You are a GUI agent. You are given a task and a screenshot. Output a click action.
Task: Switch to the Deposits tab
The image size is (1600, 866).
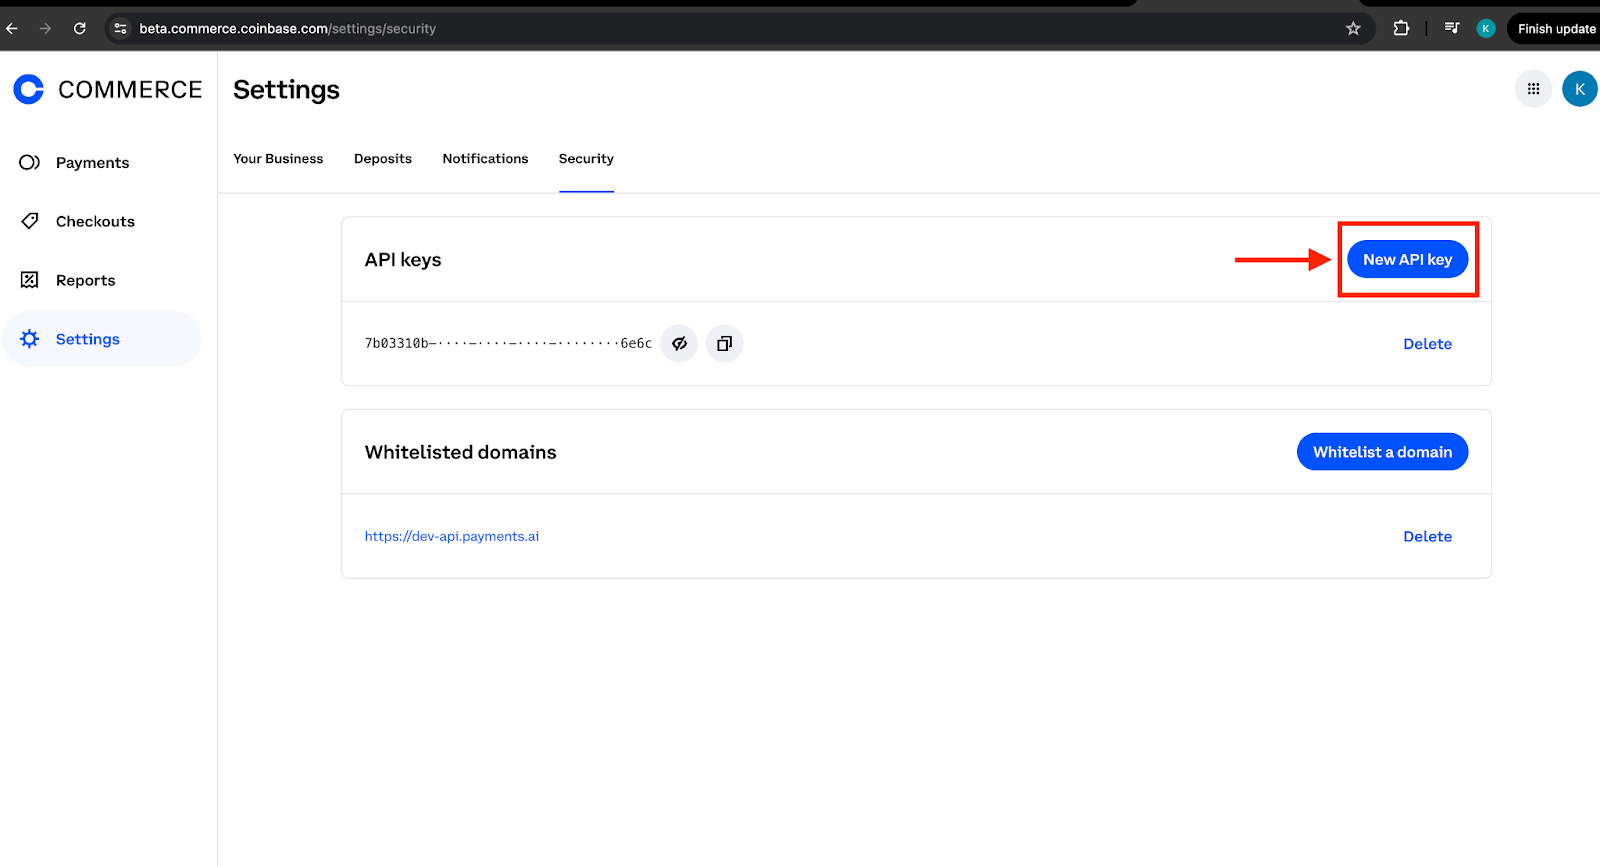(x=383, y=159)
